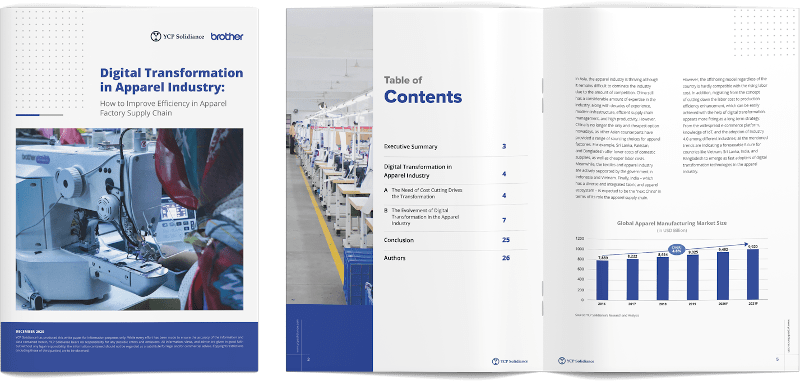The height and width of the screenshot is (381, 800).
Task: Click page number 26 beside Authors
Action: (x=506, y=258)
